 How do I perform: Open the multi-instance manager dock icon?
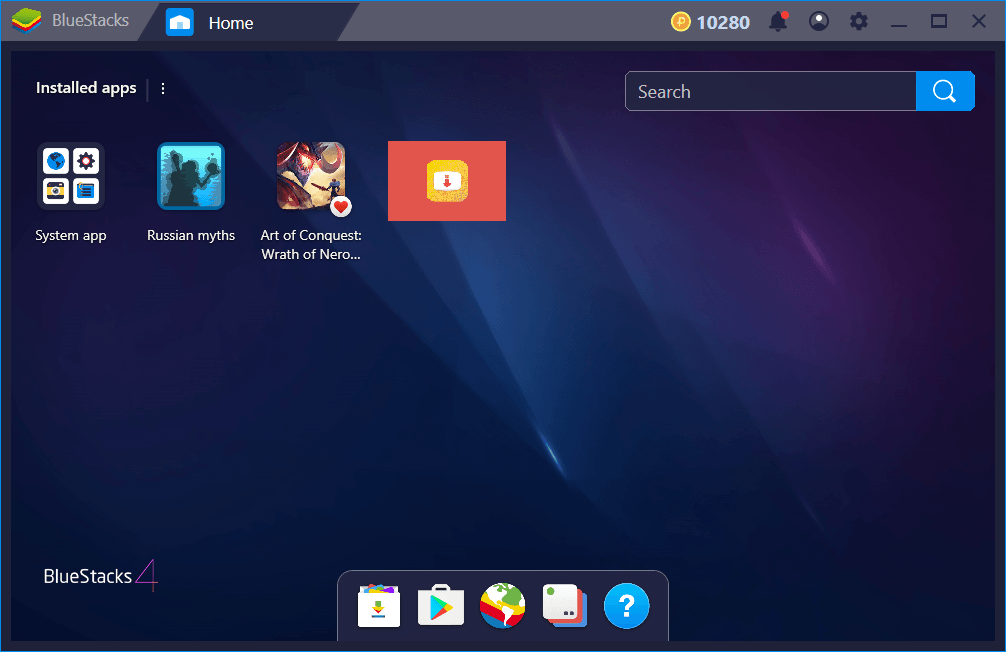(565, 605)
